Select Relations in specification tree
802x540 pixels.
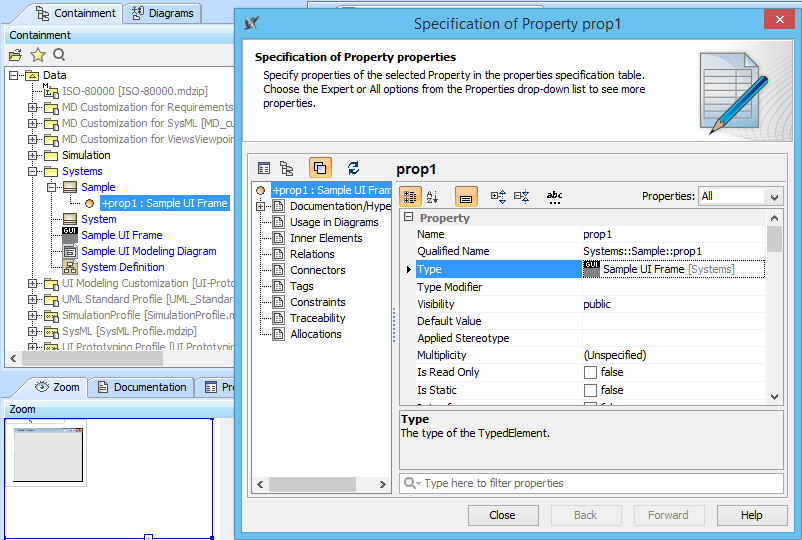(312, 254)
